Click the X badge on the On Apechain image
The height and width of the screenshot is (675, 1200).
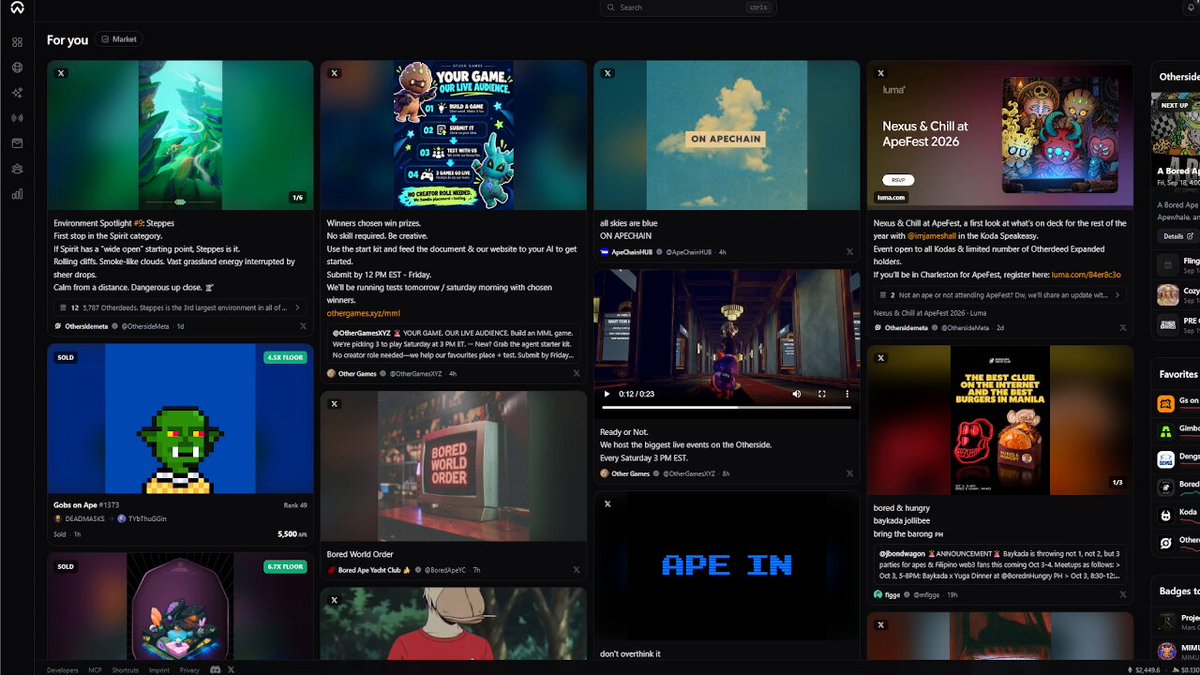[x=607, y=73]
